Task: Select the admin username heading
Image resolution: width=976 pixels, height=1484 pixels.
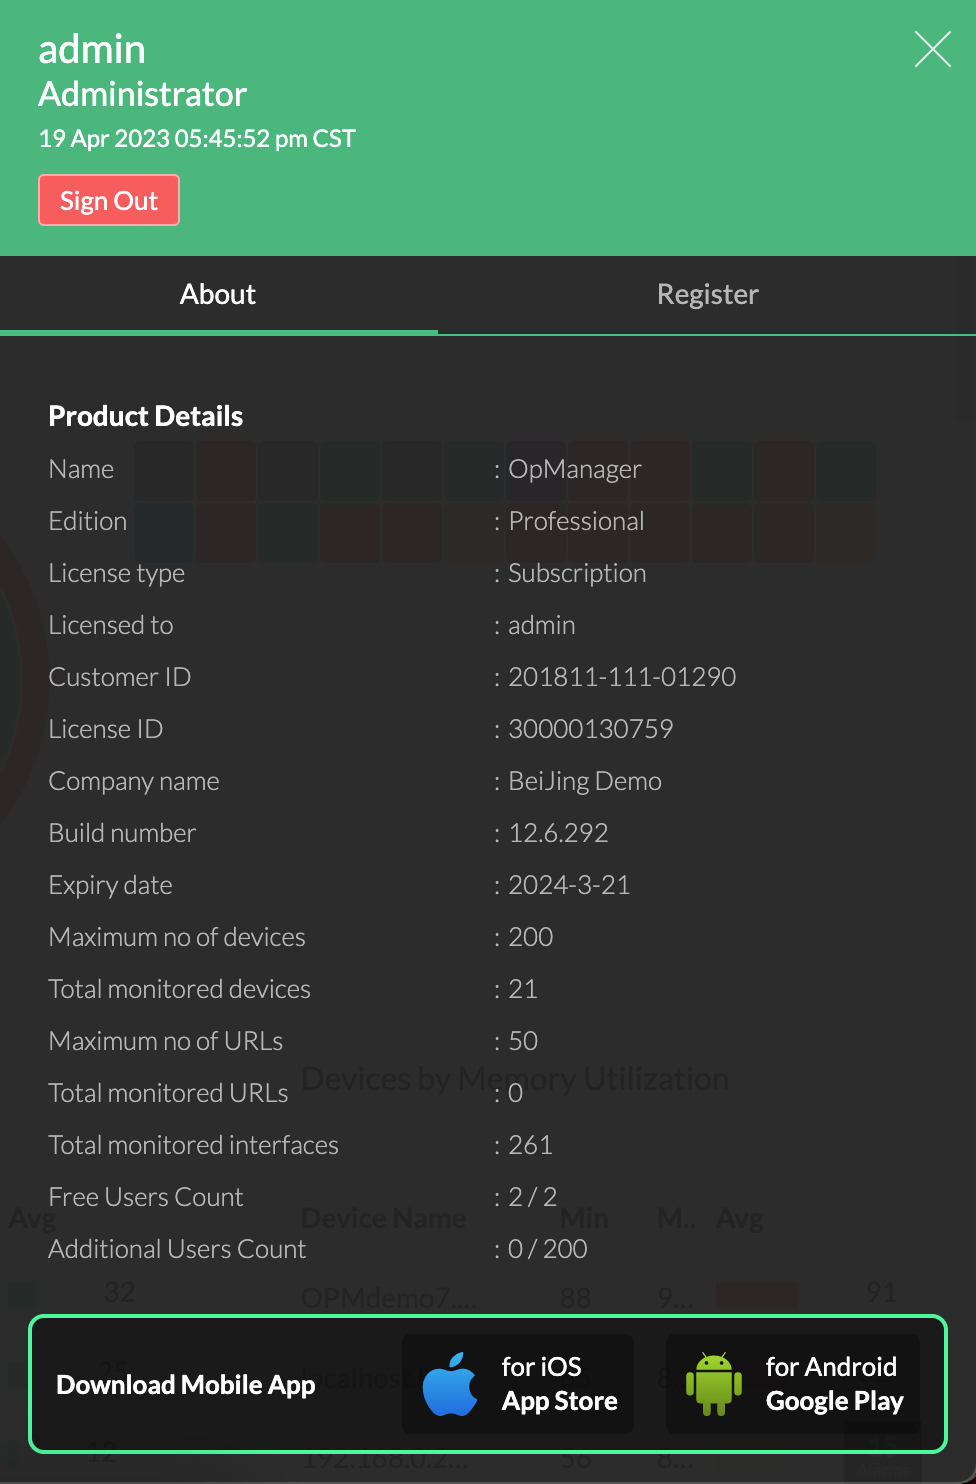Action: point(92,49)
